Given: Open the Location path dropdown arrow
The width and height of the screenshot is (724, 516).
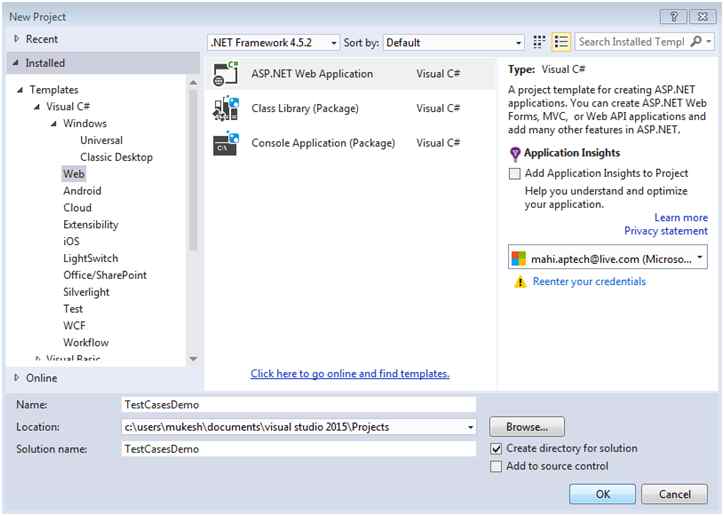Looking at the screenshot, I should coord(470,427).
